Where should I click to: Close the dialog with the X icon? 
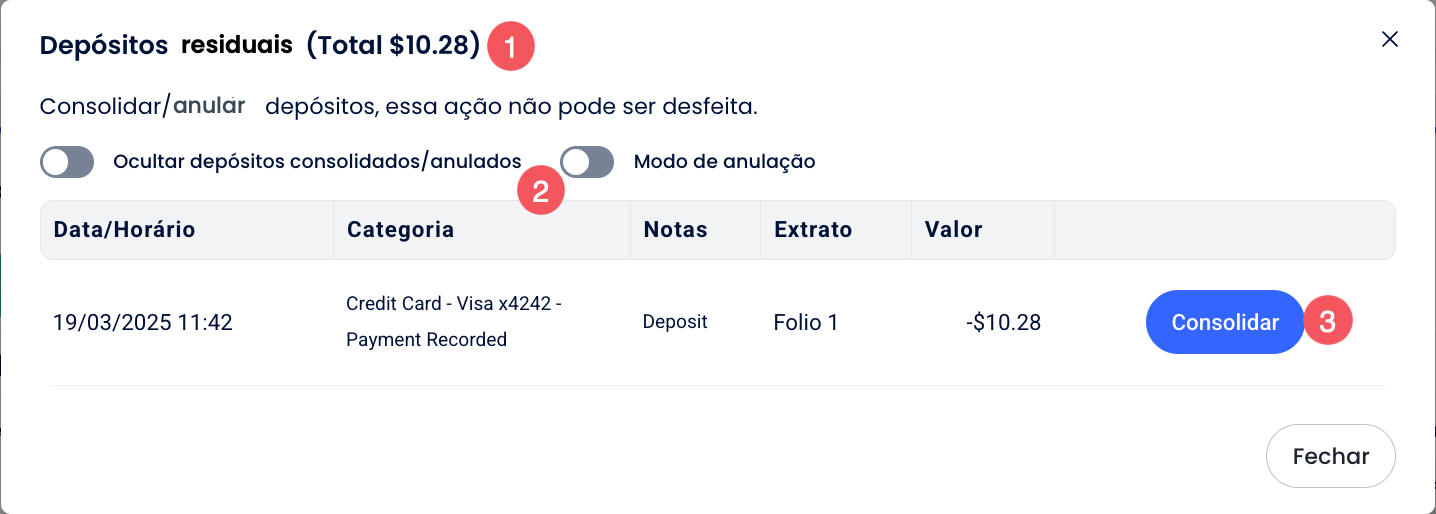1389,40
